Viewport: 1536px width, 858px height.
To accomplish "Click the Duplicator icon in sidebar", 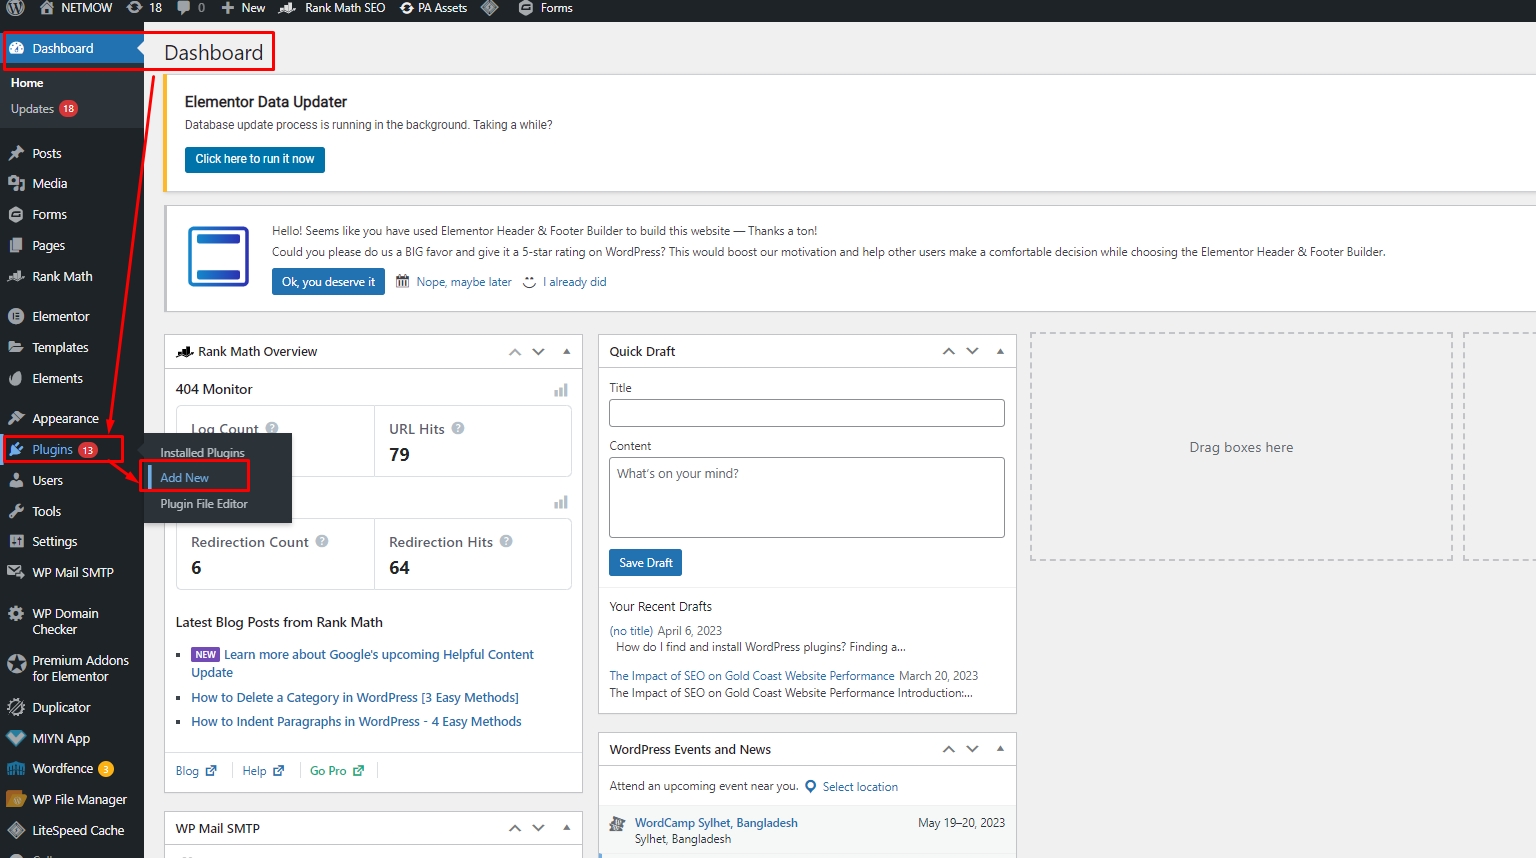I will click(x=16, y=707).
